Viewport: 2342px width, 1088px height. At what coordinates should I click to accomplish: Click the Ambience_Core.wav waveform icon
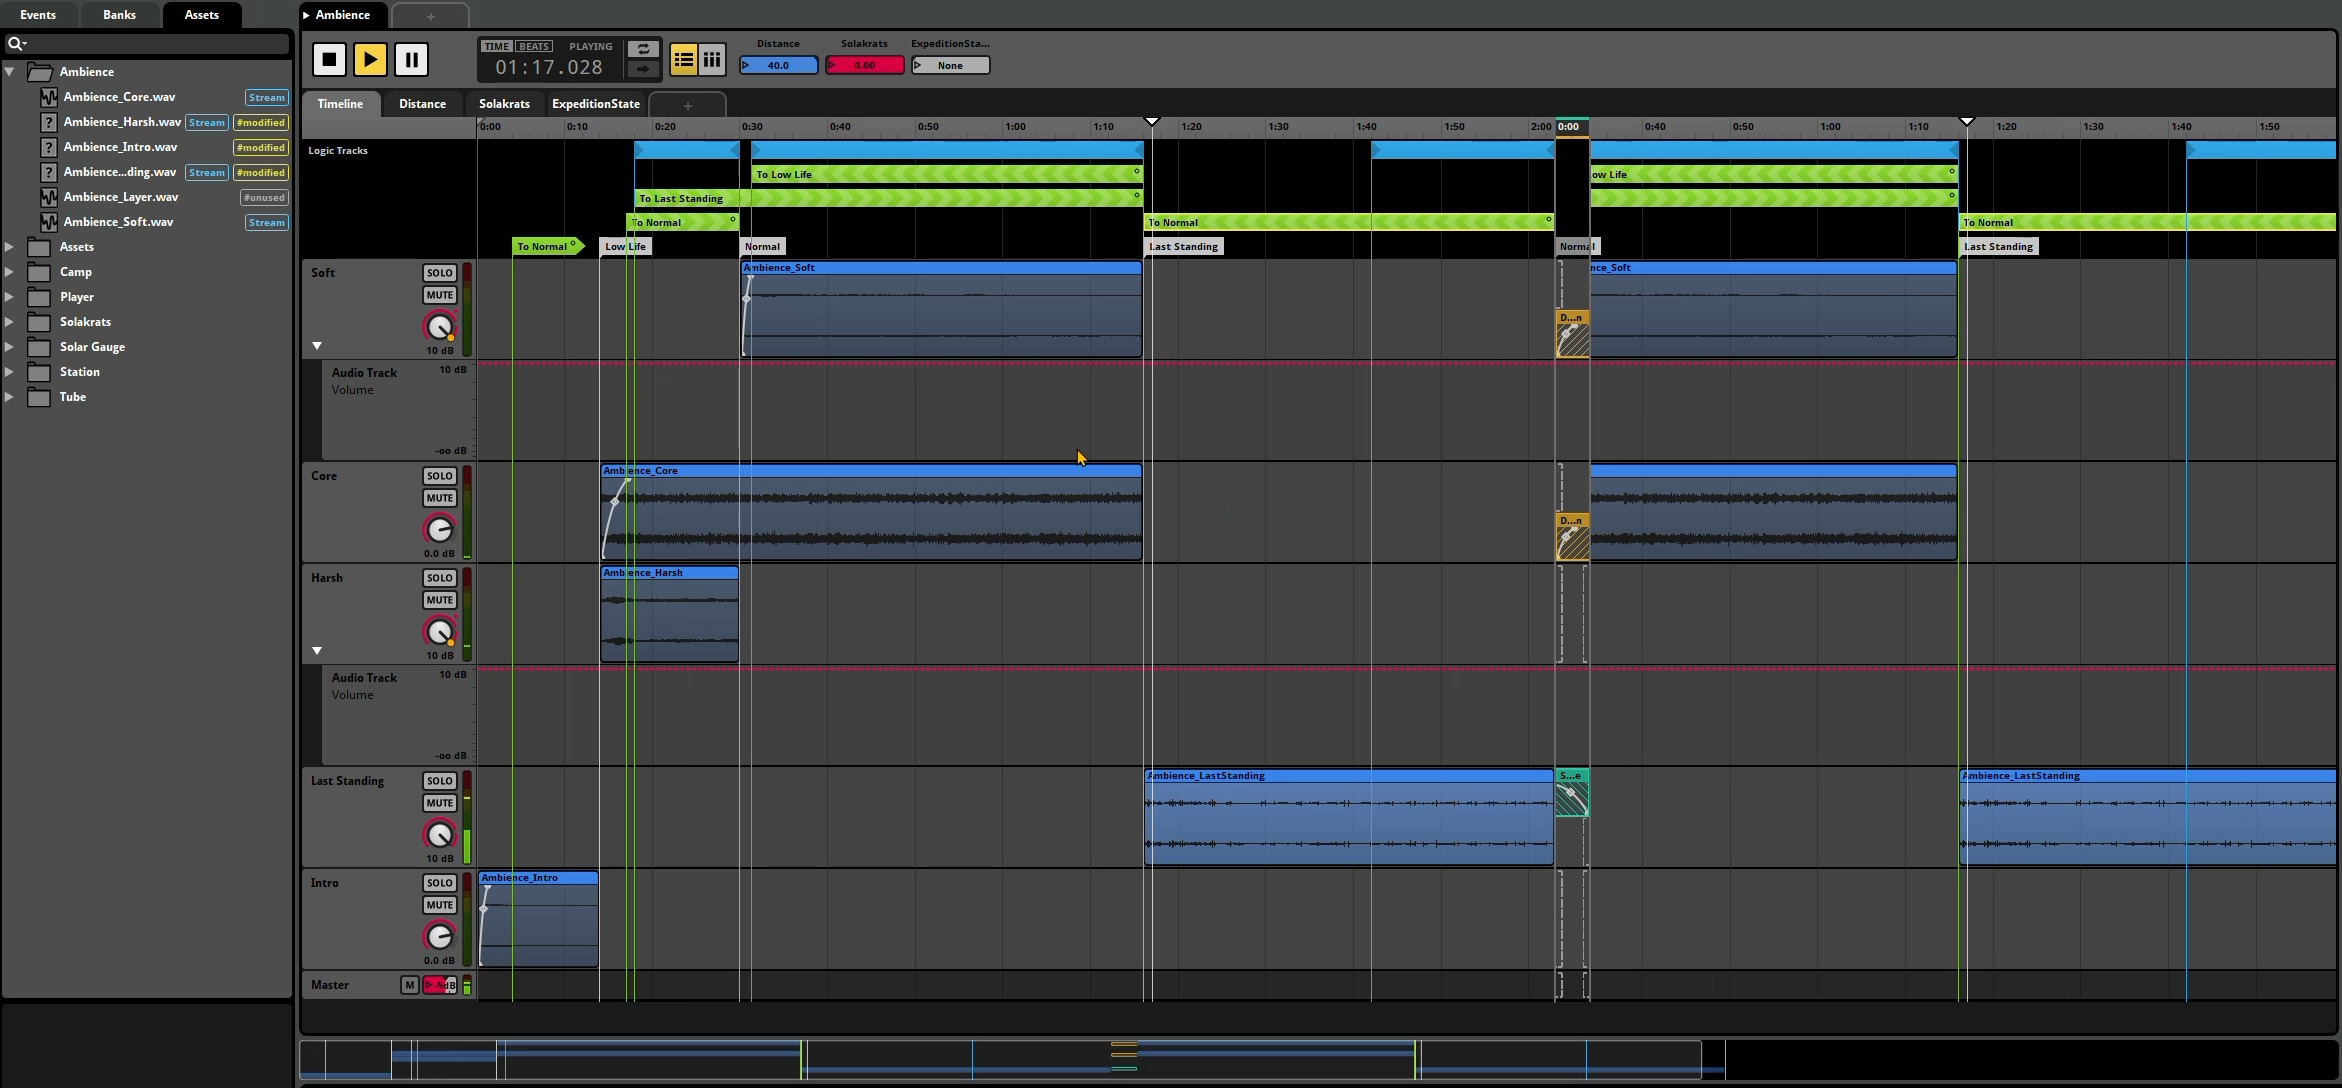pyautogui.click(x=48, y=97)
